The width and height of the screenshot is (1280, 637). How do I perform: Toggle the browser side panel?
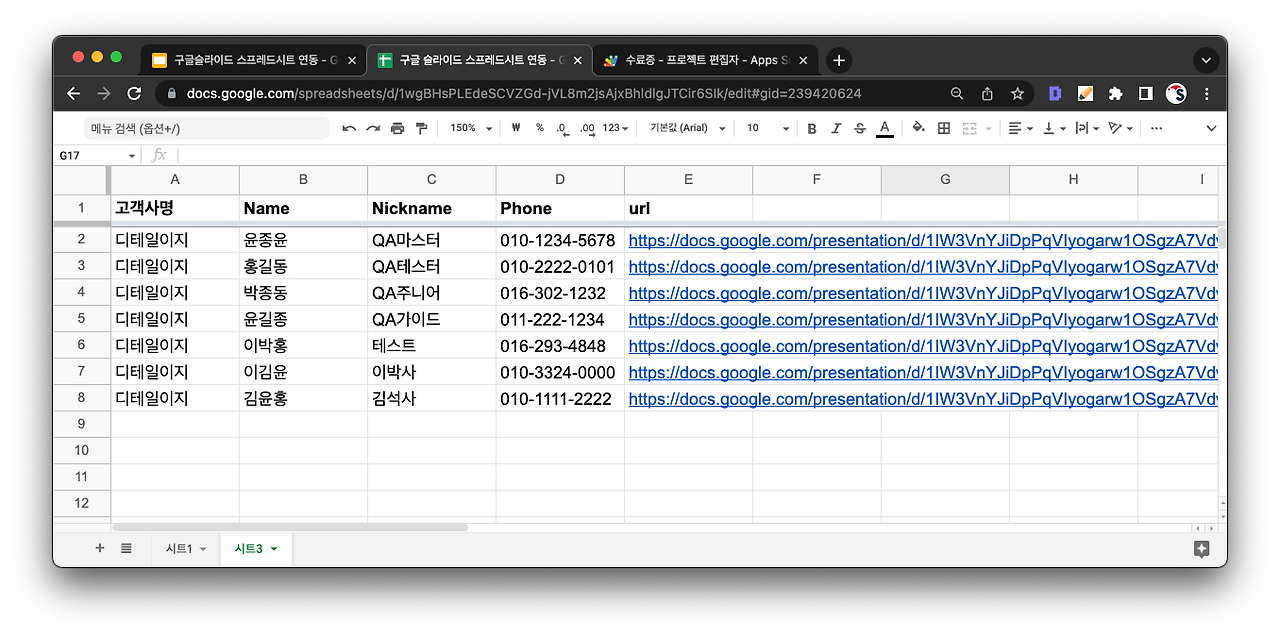[x=1146, y=93]
